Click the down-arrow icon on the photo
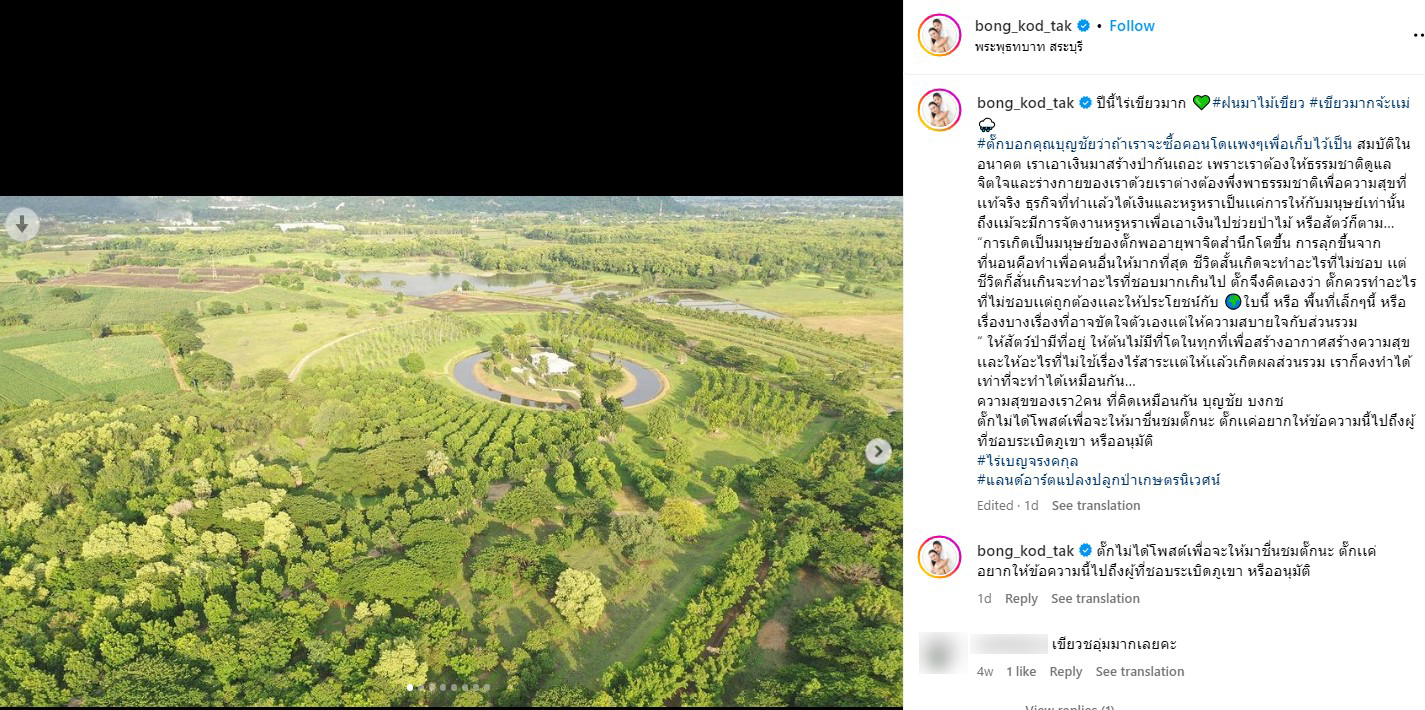 (22, 225)
